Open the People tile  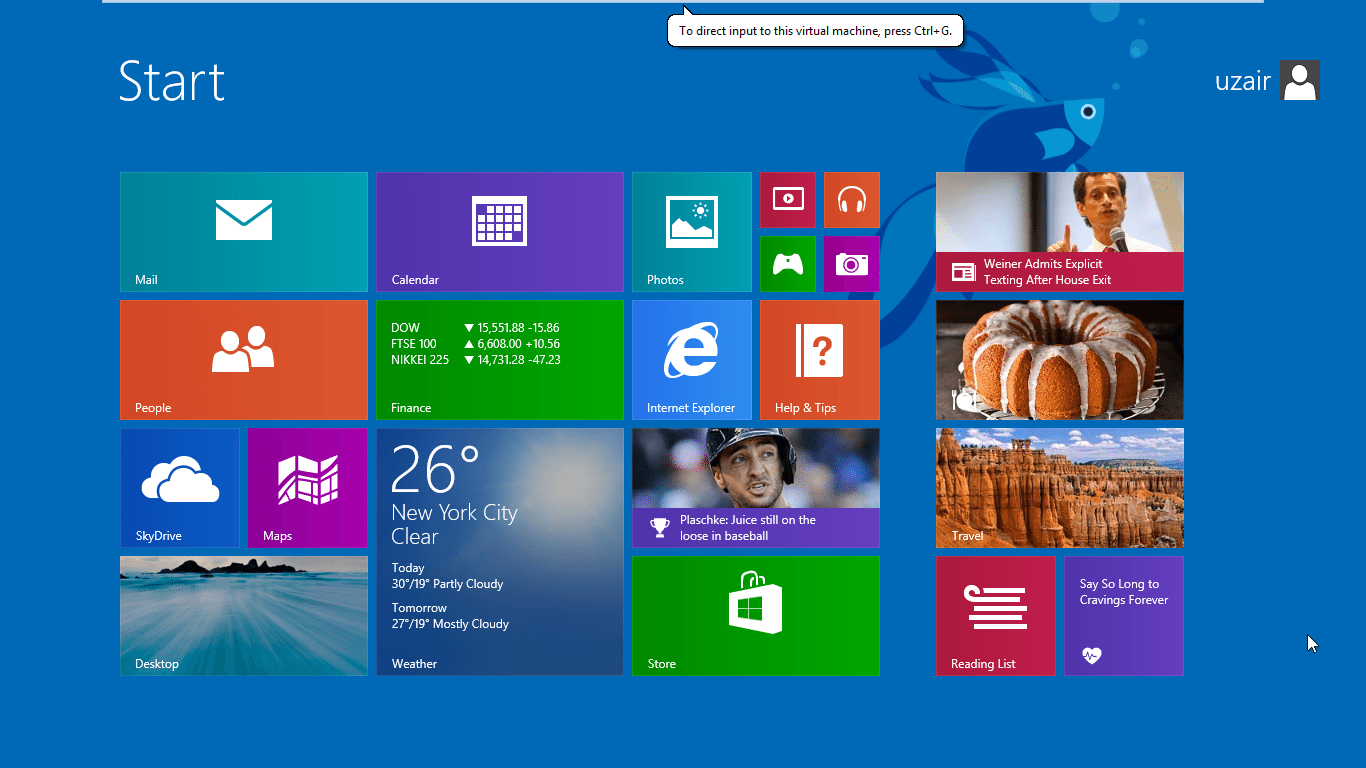[244, 360]
